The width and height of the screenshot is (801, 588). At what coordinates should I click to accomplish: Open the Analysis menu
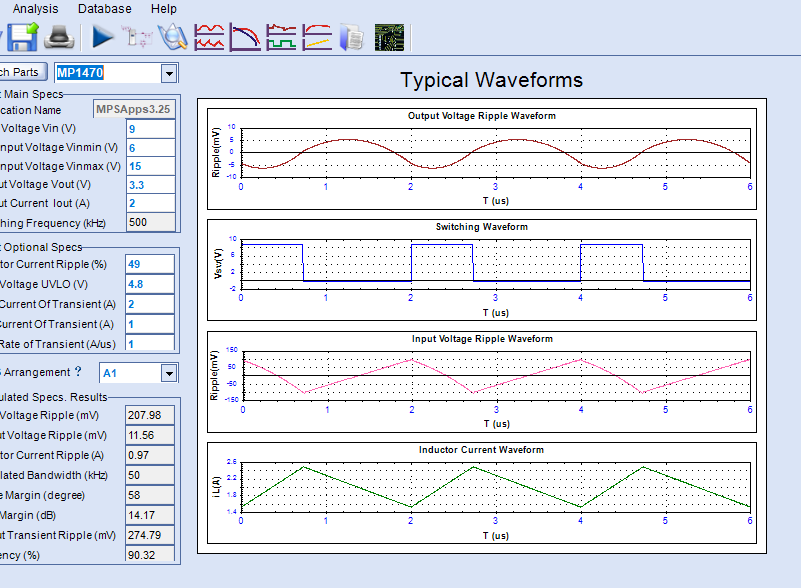35,9
